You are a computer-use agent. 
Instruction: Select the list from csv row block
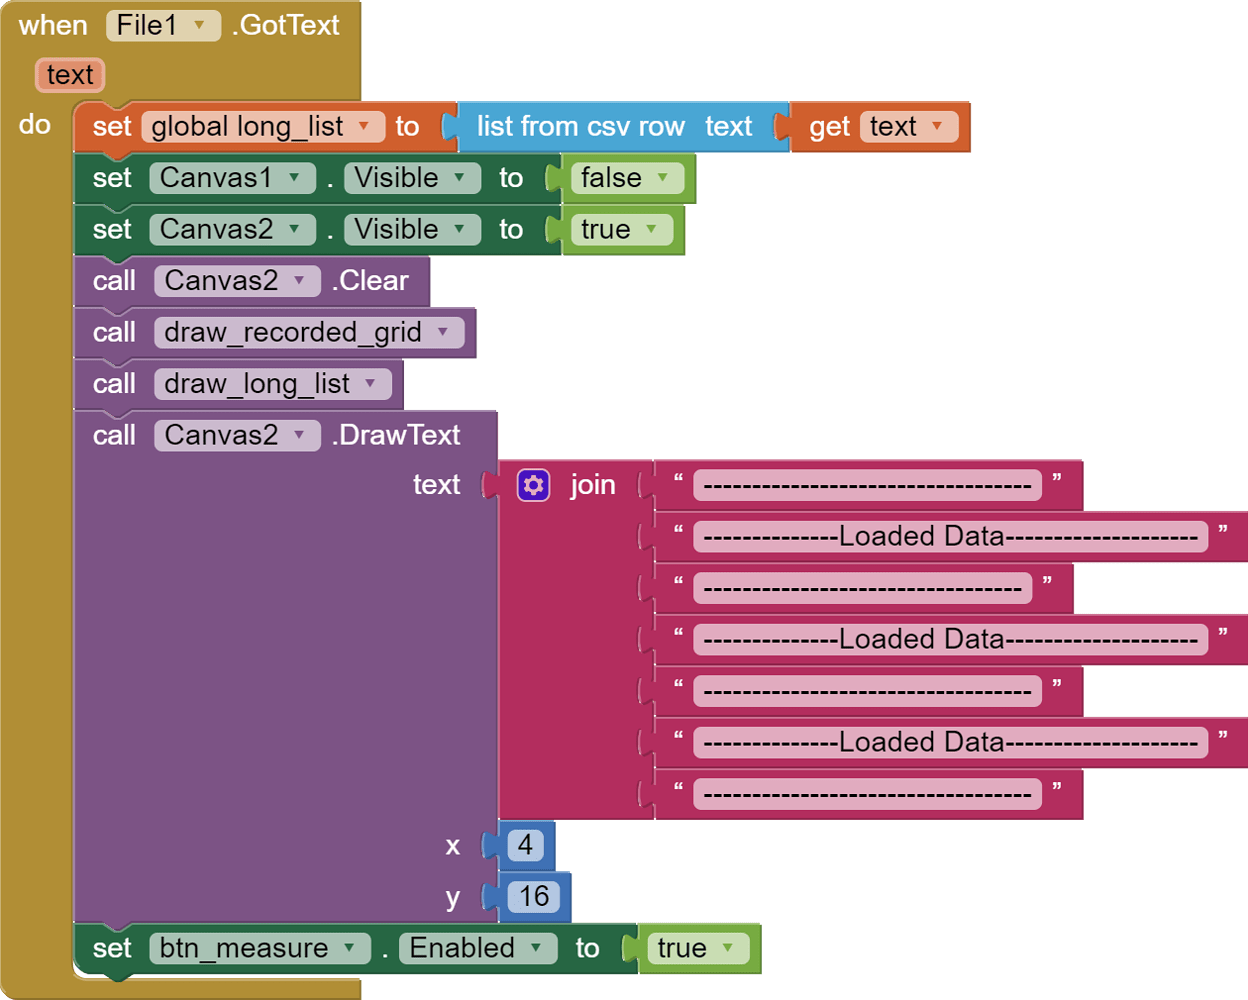tap(580, 127)
